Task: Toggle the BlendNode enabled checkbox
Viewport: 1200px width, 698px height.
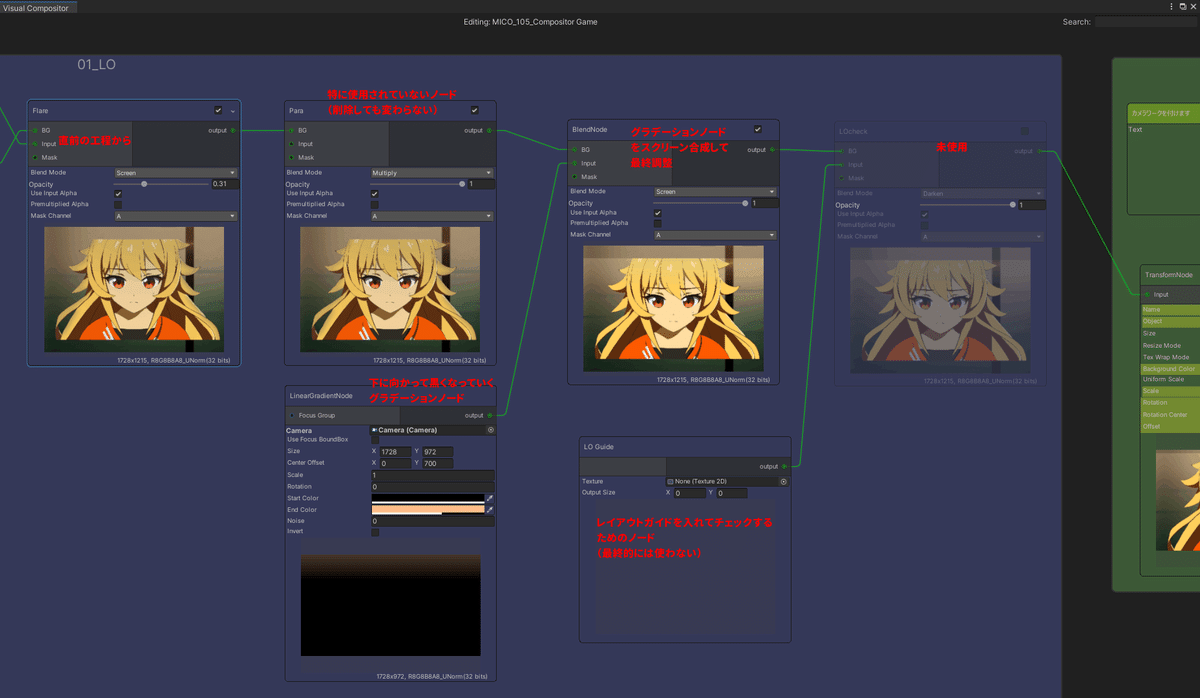Action: coord(758,129)
